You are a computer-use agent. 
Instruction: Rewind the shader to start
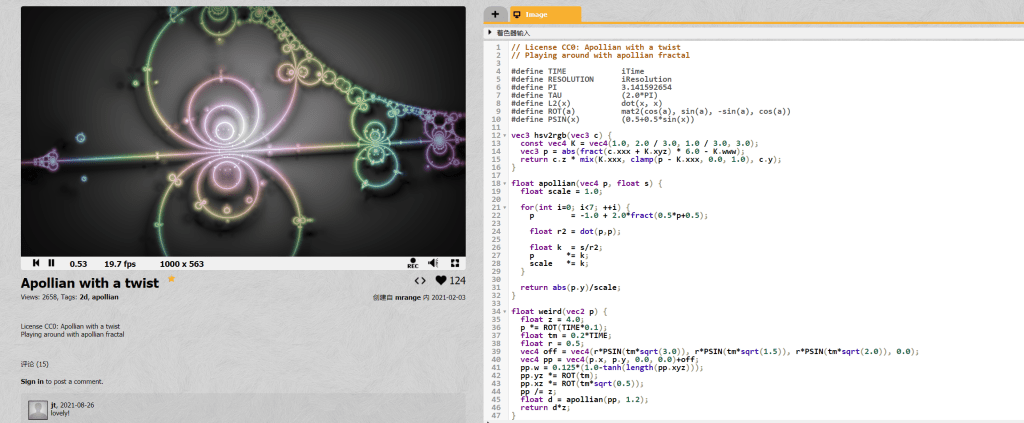[35, 264]
